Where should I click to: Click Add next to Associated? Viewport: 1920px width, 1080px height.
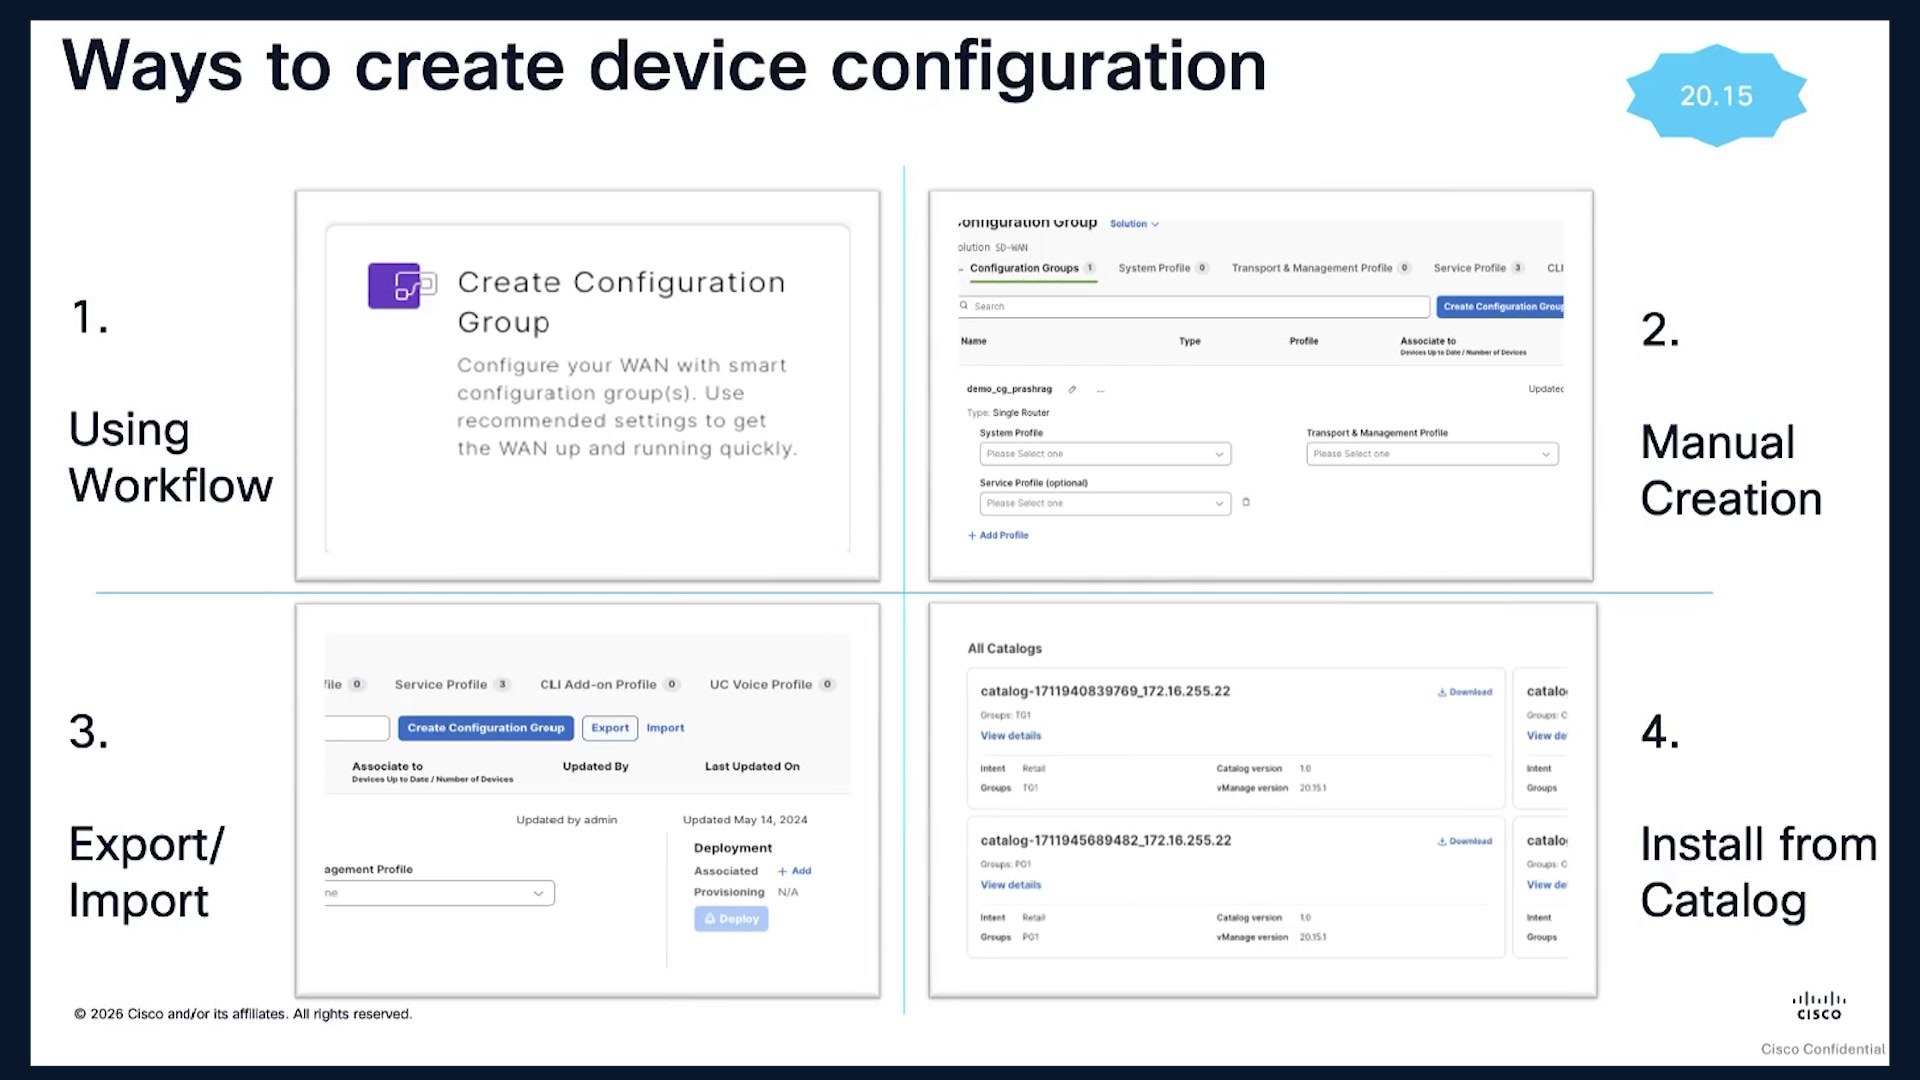[795, 871]
